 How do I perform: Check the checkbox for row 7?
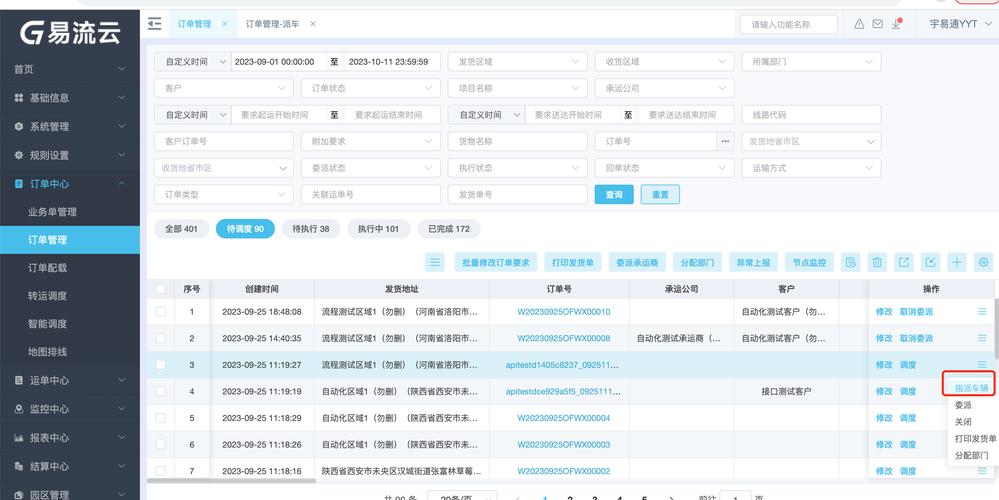(x=161, y=471)
